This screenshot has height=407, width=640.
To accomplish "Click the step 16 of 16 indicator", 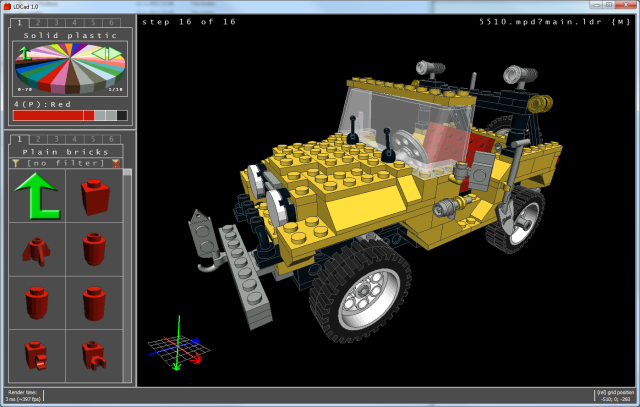I will point(186,21).
